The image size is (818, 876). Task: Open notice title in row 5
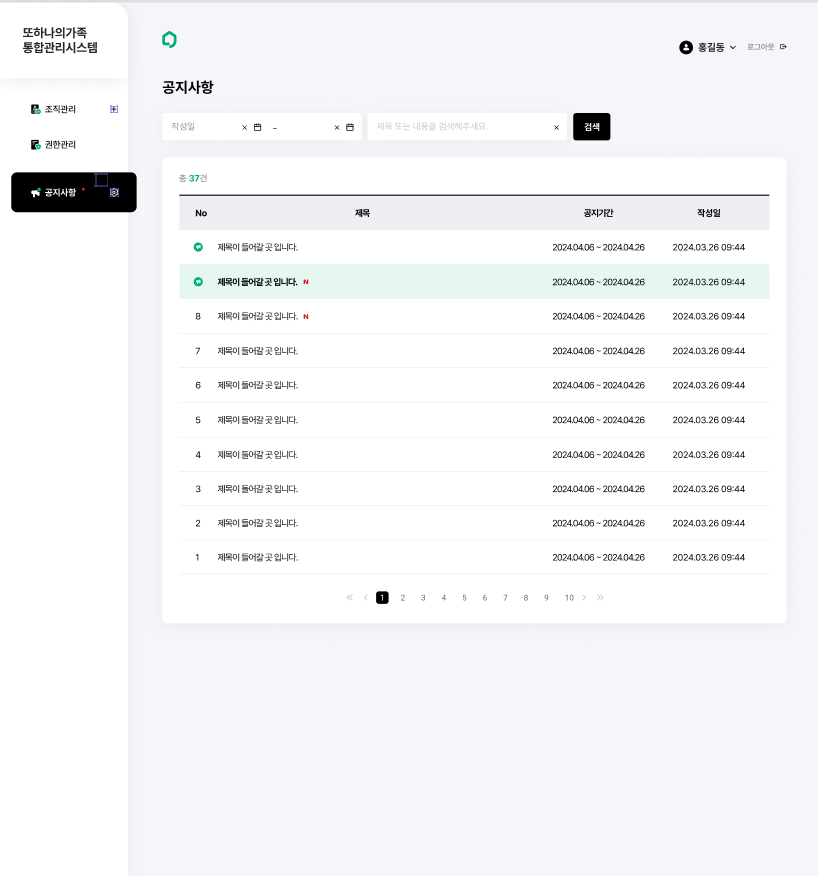tap(258, 420)
